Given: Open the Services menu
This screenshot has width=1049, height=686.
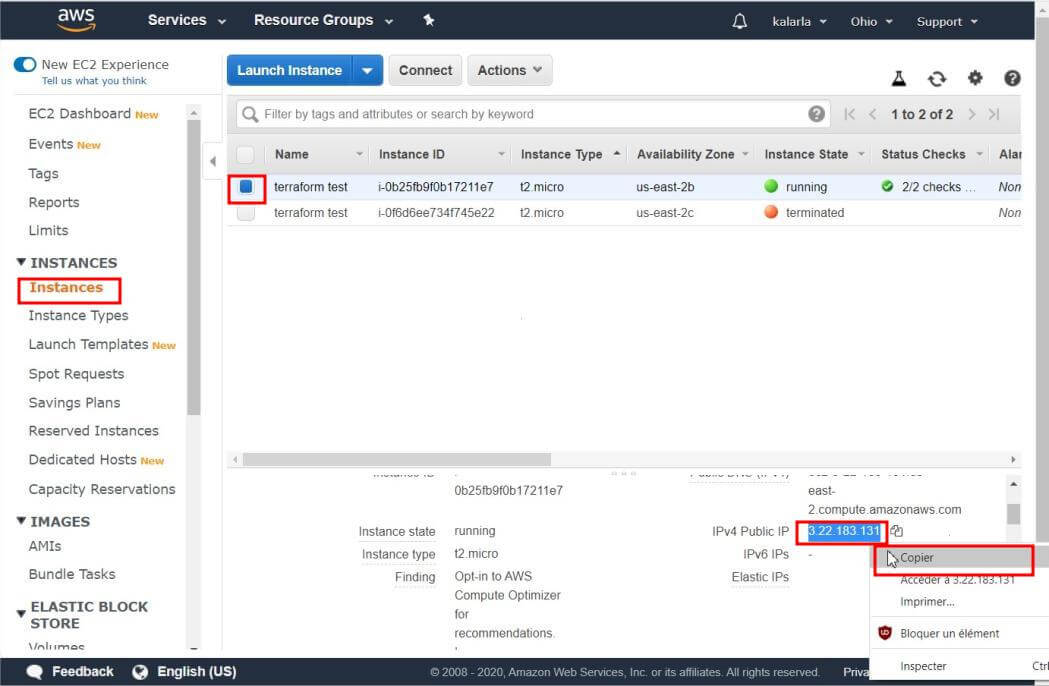Looking at the screenshot, I should 186,21.
